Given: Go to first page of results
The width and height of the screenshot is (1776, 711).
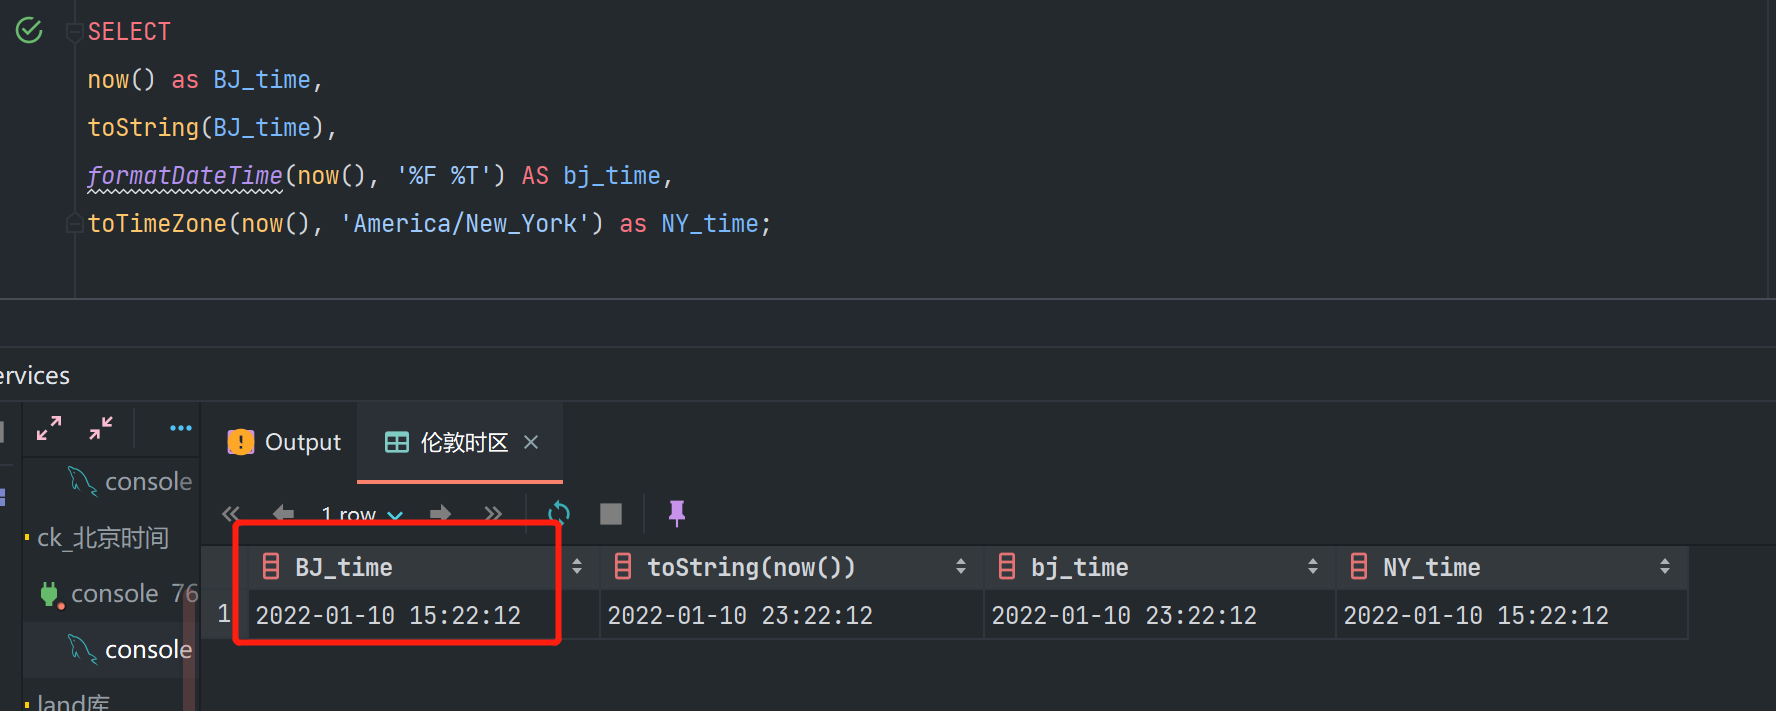Looking at the screenshot, I should [x=231, y=514].
